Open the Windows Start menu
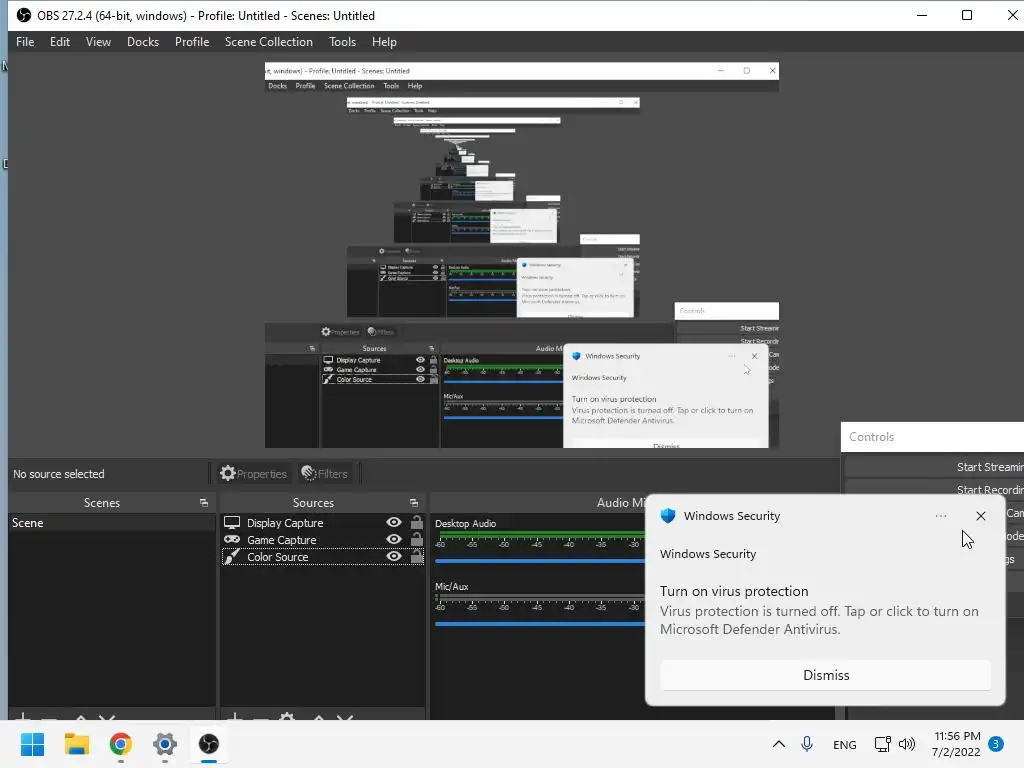 pos(33,744)
